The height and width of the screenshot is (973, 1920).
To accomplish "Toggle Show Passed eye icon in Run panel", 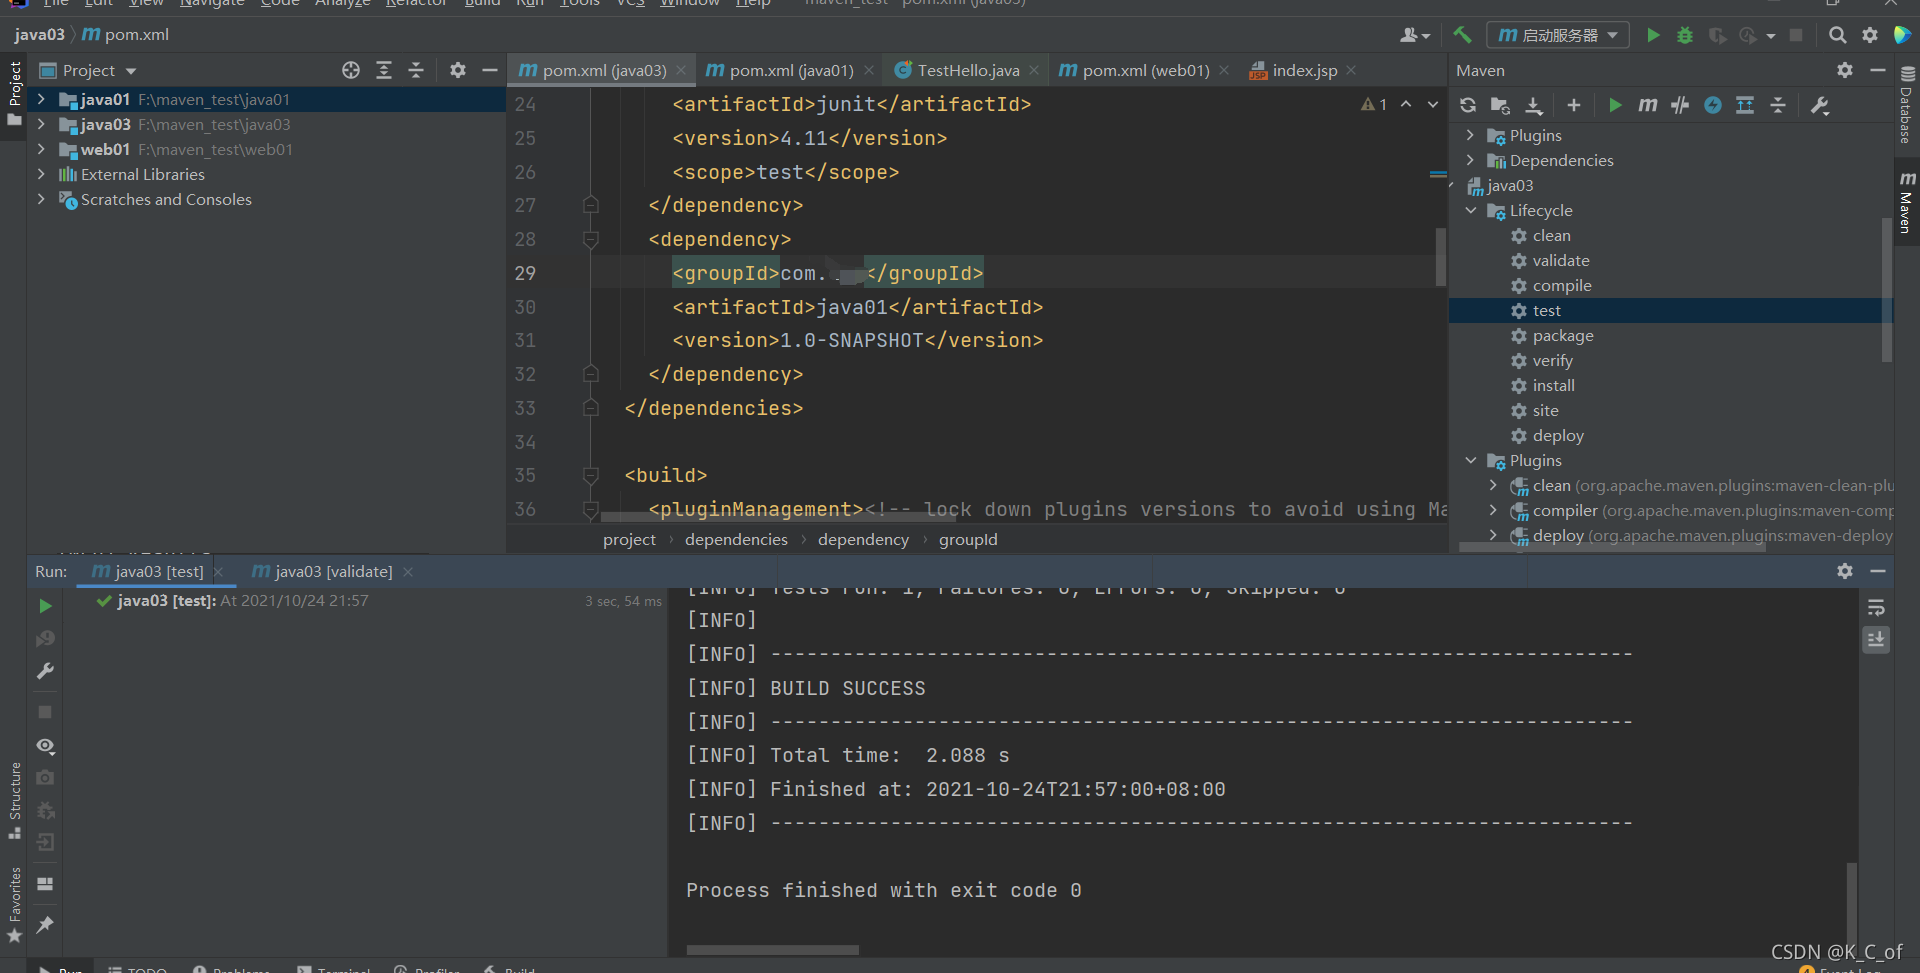I will 45,746.
